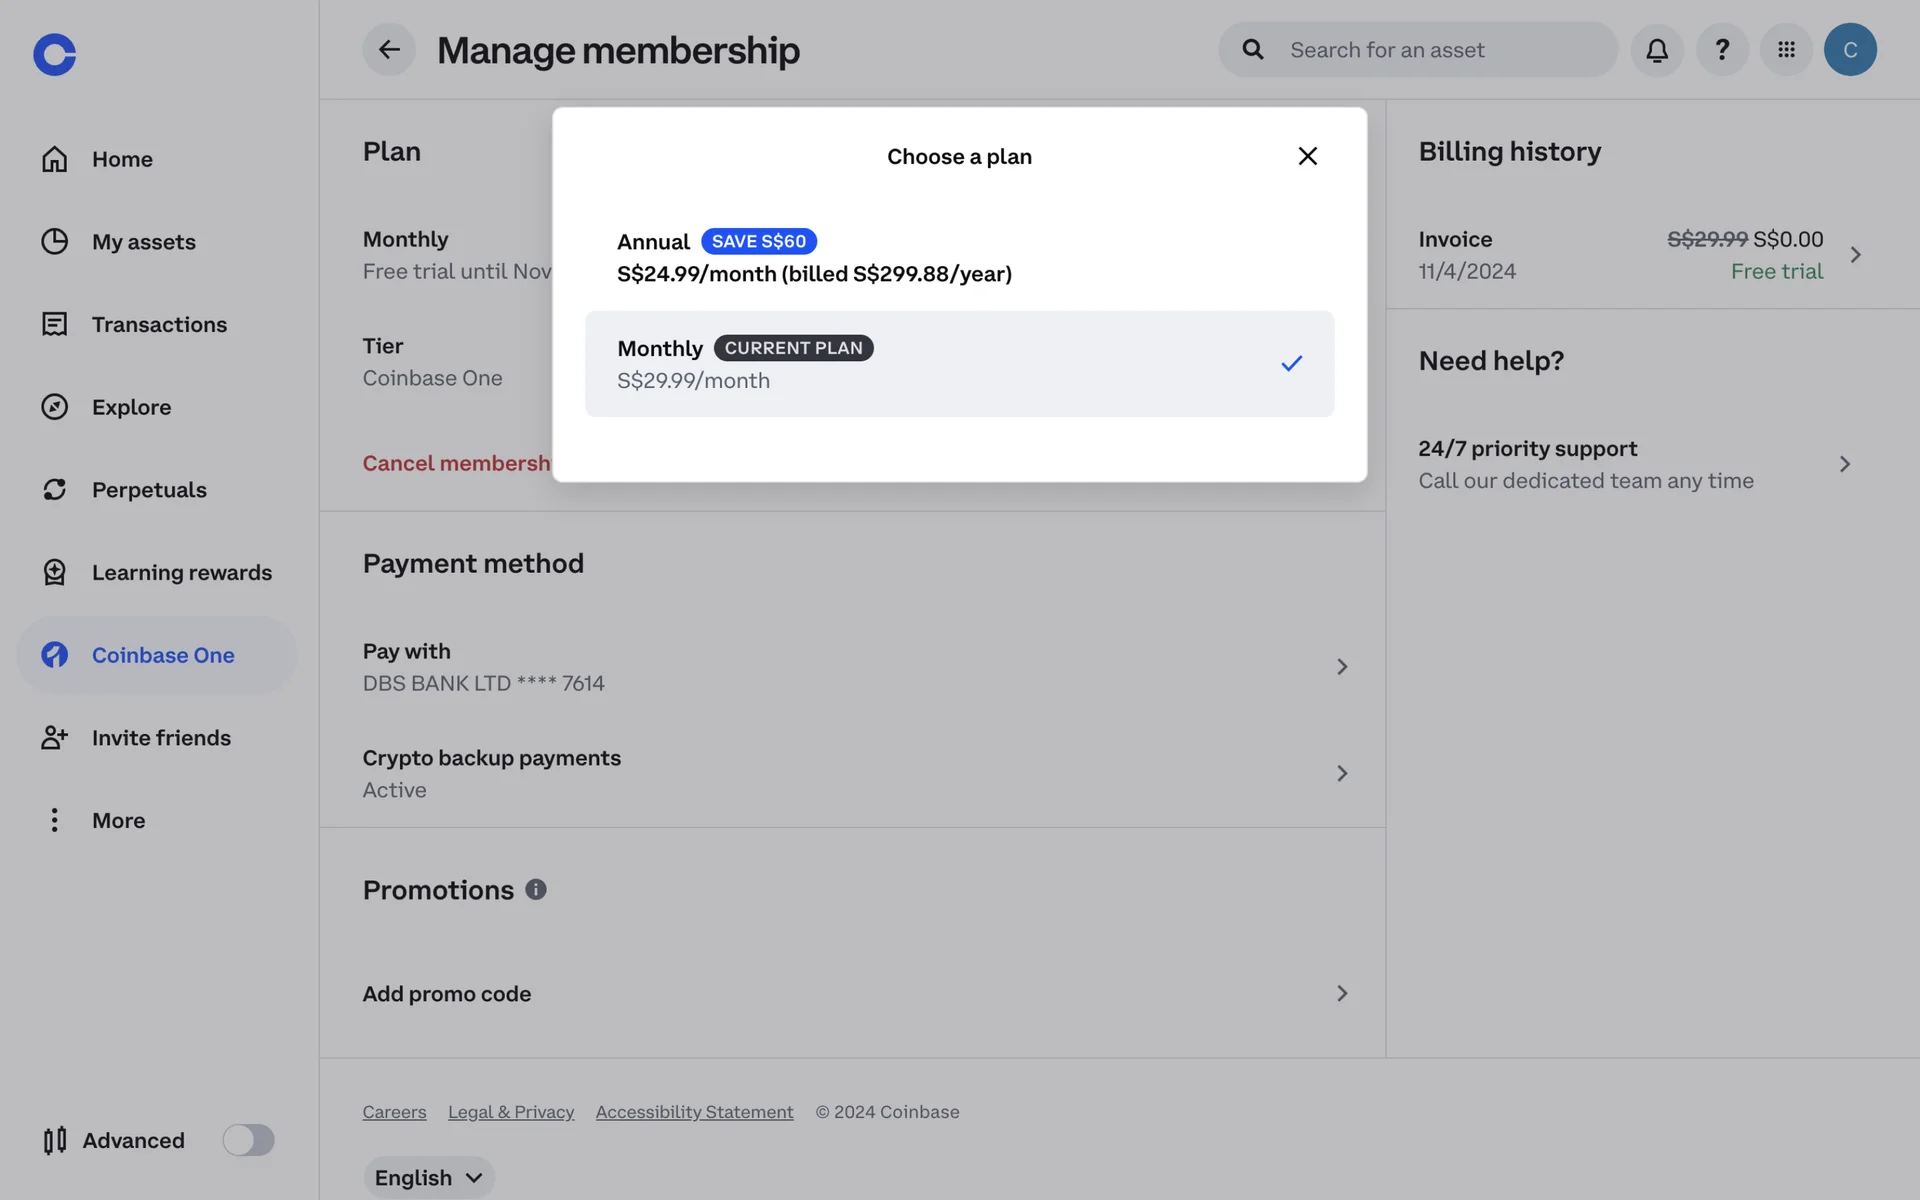Close the Choose a plan dialog

coord(1307,156)
